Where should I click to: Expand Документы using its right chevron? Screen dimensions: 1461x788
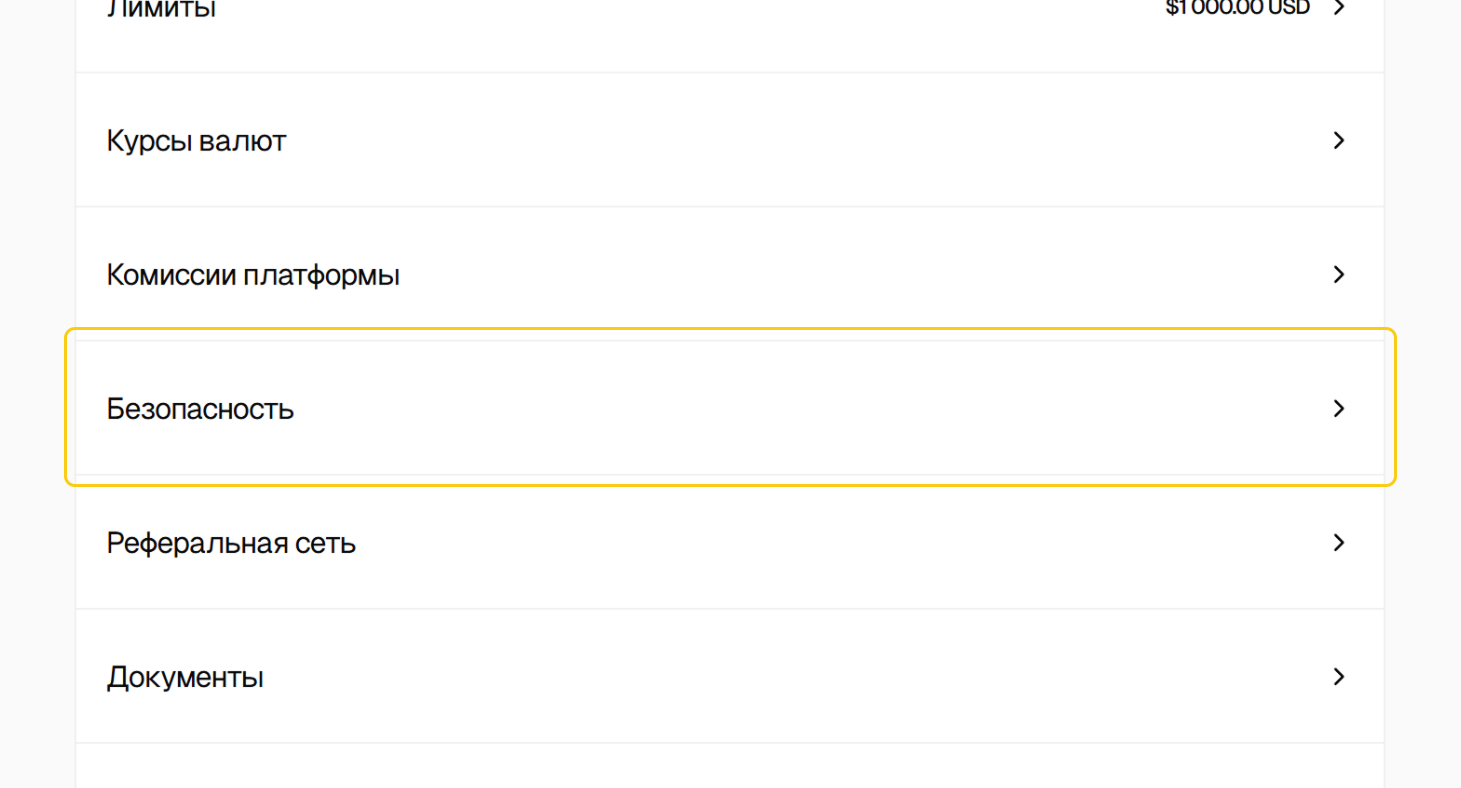1339,677
